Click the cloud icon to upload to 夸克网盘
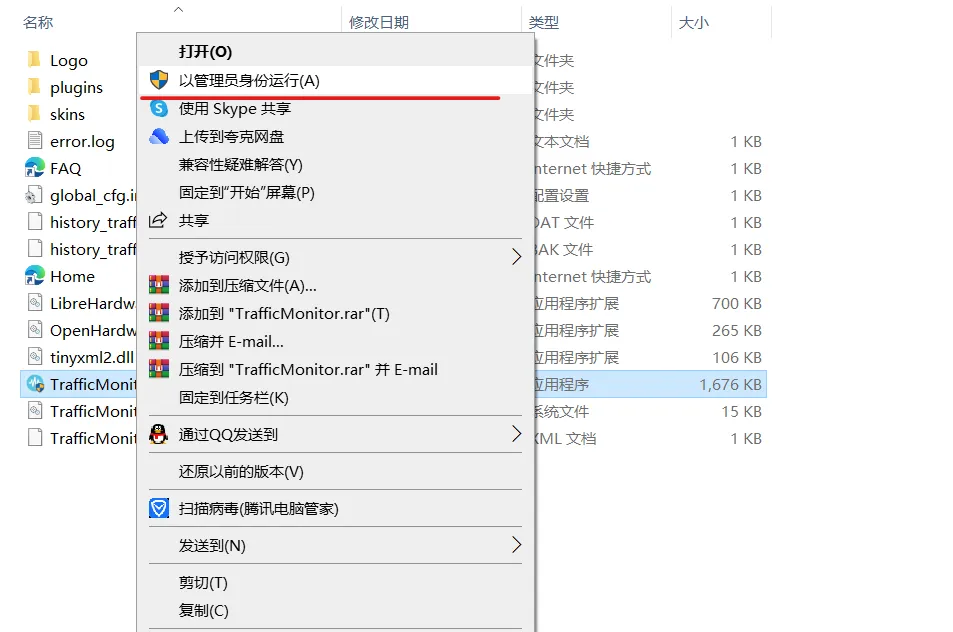 click(159, 136)
